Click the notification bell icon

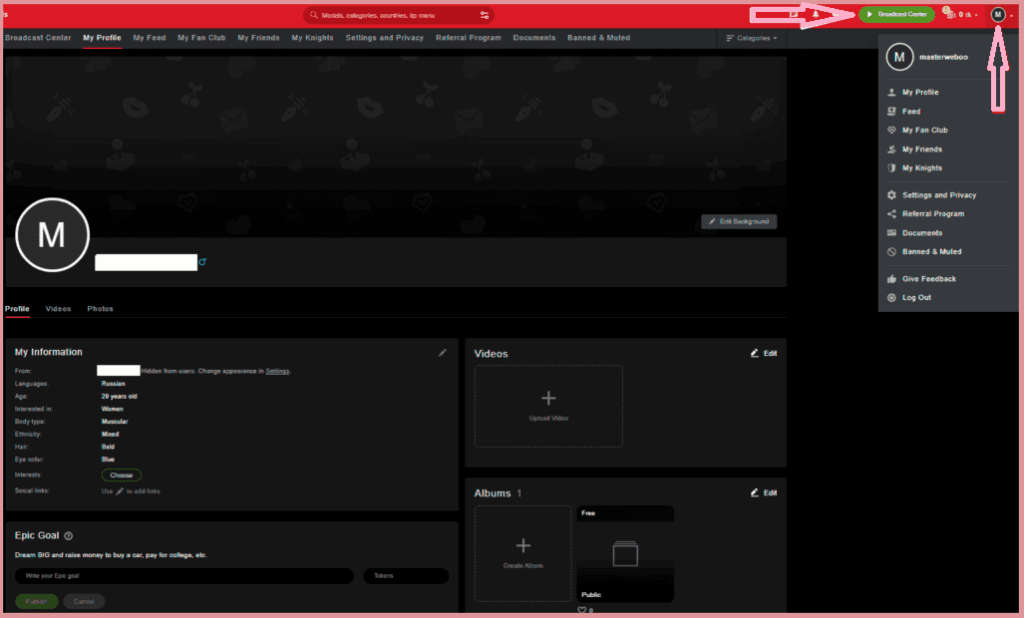[816, 15]
